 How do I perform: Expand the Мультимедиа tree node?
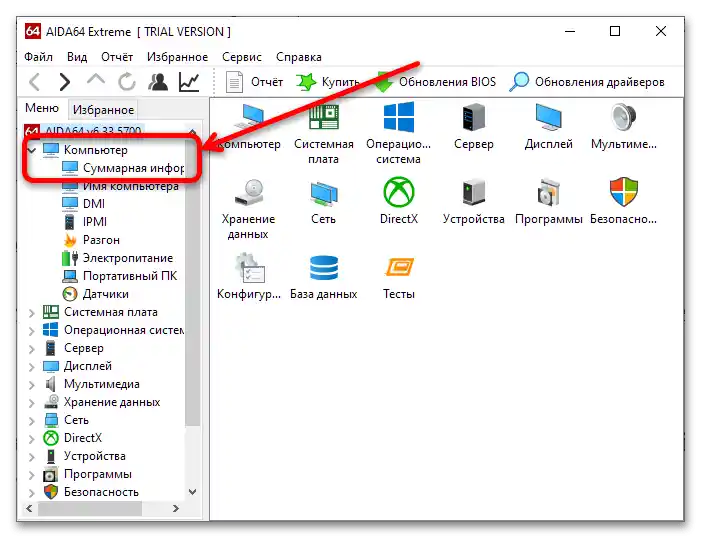click(x=31, y=385)
